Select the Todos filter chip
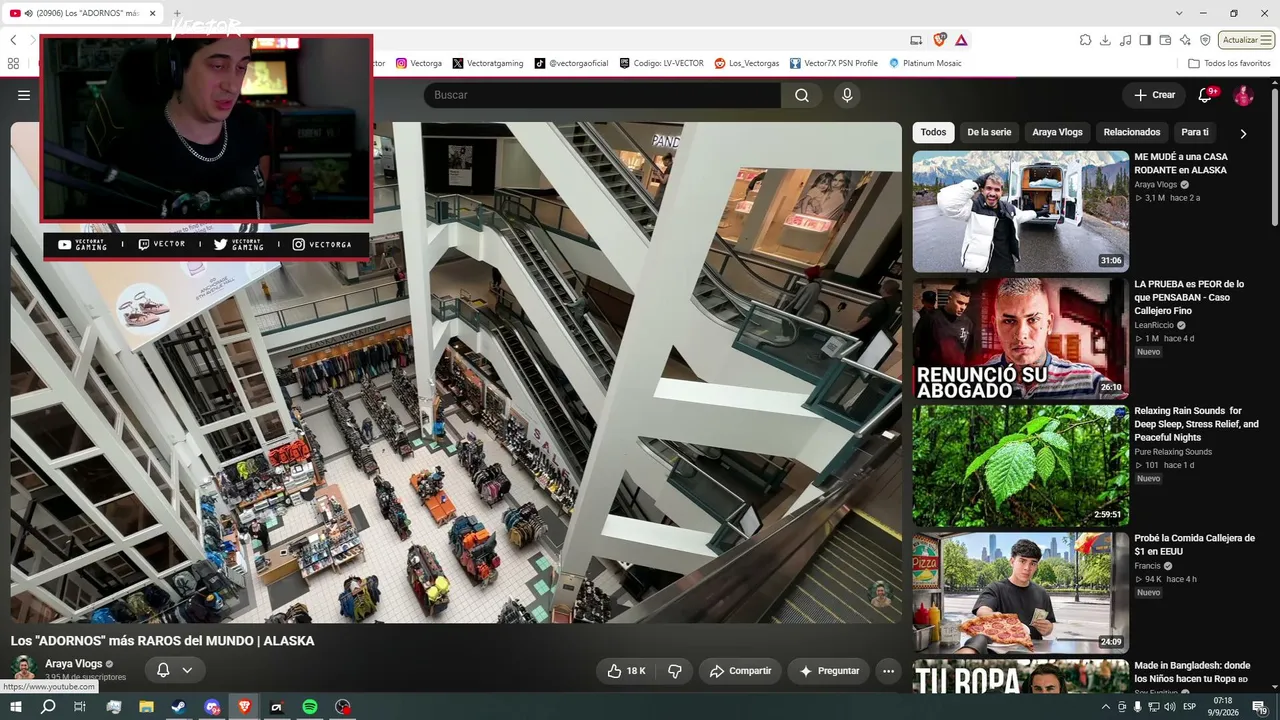1280x720 pixels. (x=933, y=132)
